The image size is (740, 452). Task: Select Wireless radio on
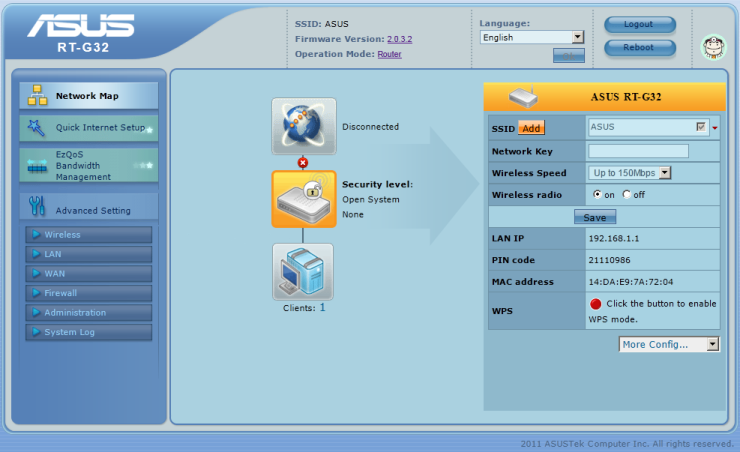coord(597,194)
